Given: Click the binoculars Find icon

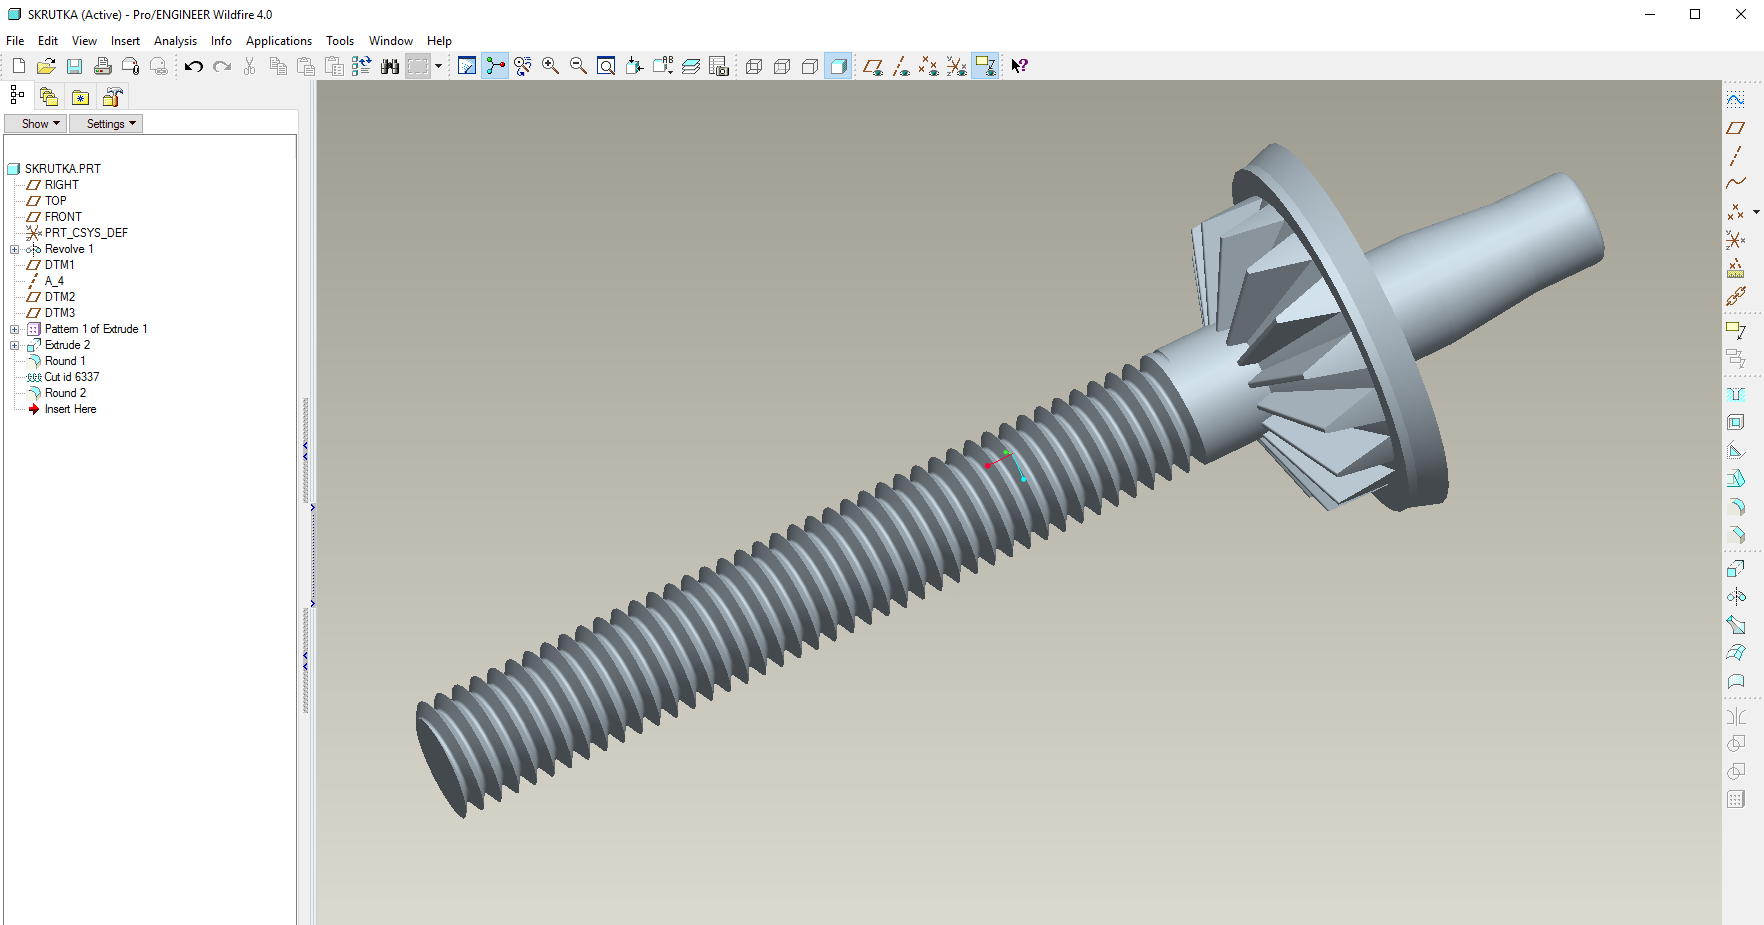Looking at the screenshot, I should 390,66.
